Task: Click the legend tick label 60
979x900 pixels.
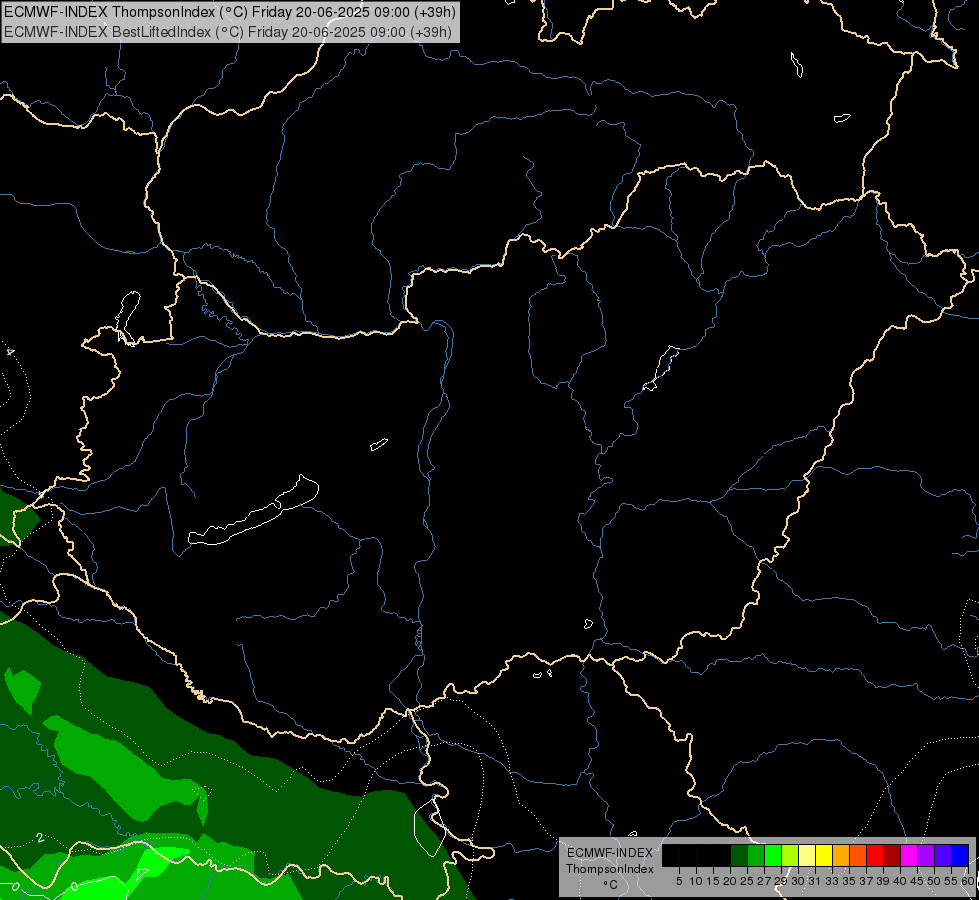Action: point(968,881)
